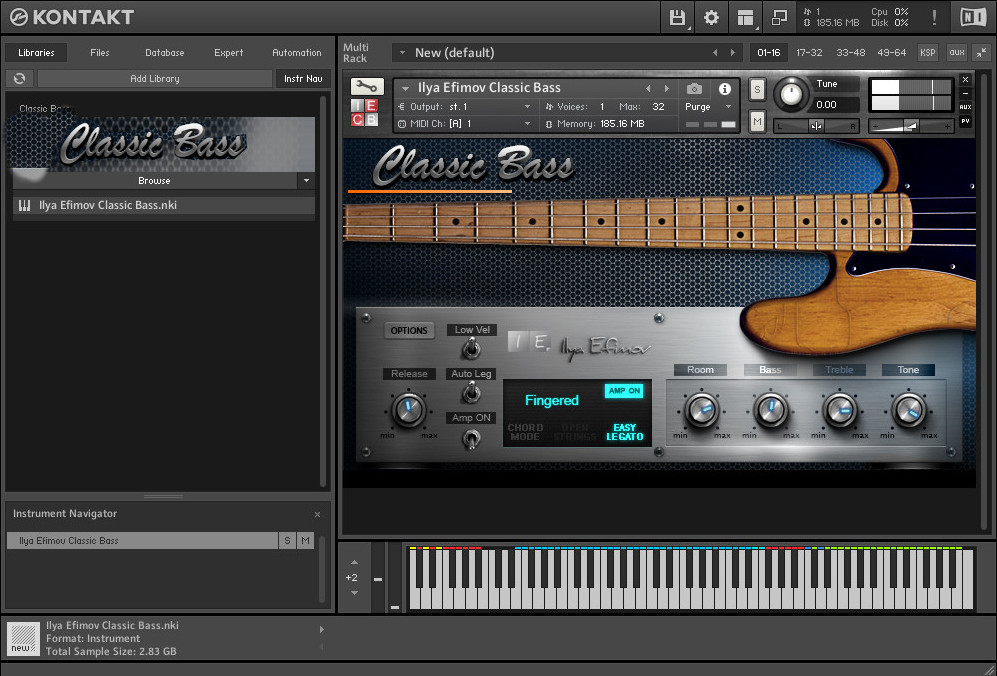Image resolution: width=997 pixels, height=676 pixels.
Task: Expand the info pane arrow
Action: pyautogui.click(x=321, y=630)
